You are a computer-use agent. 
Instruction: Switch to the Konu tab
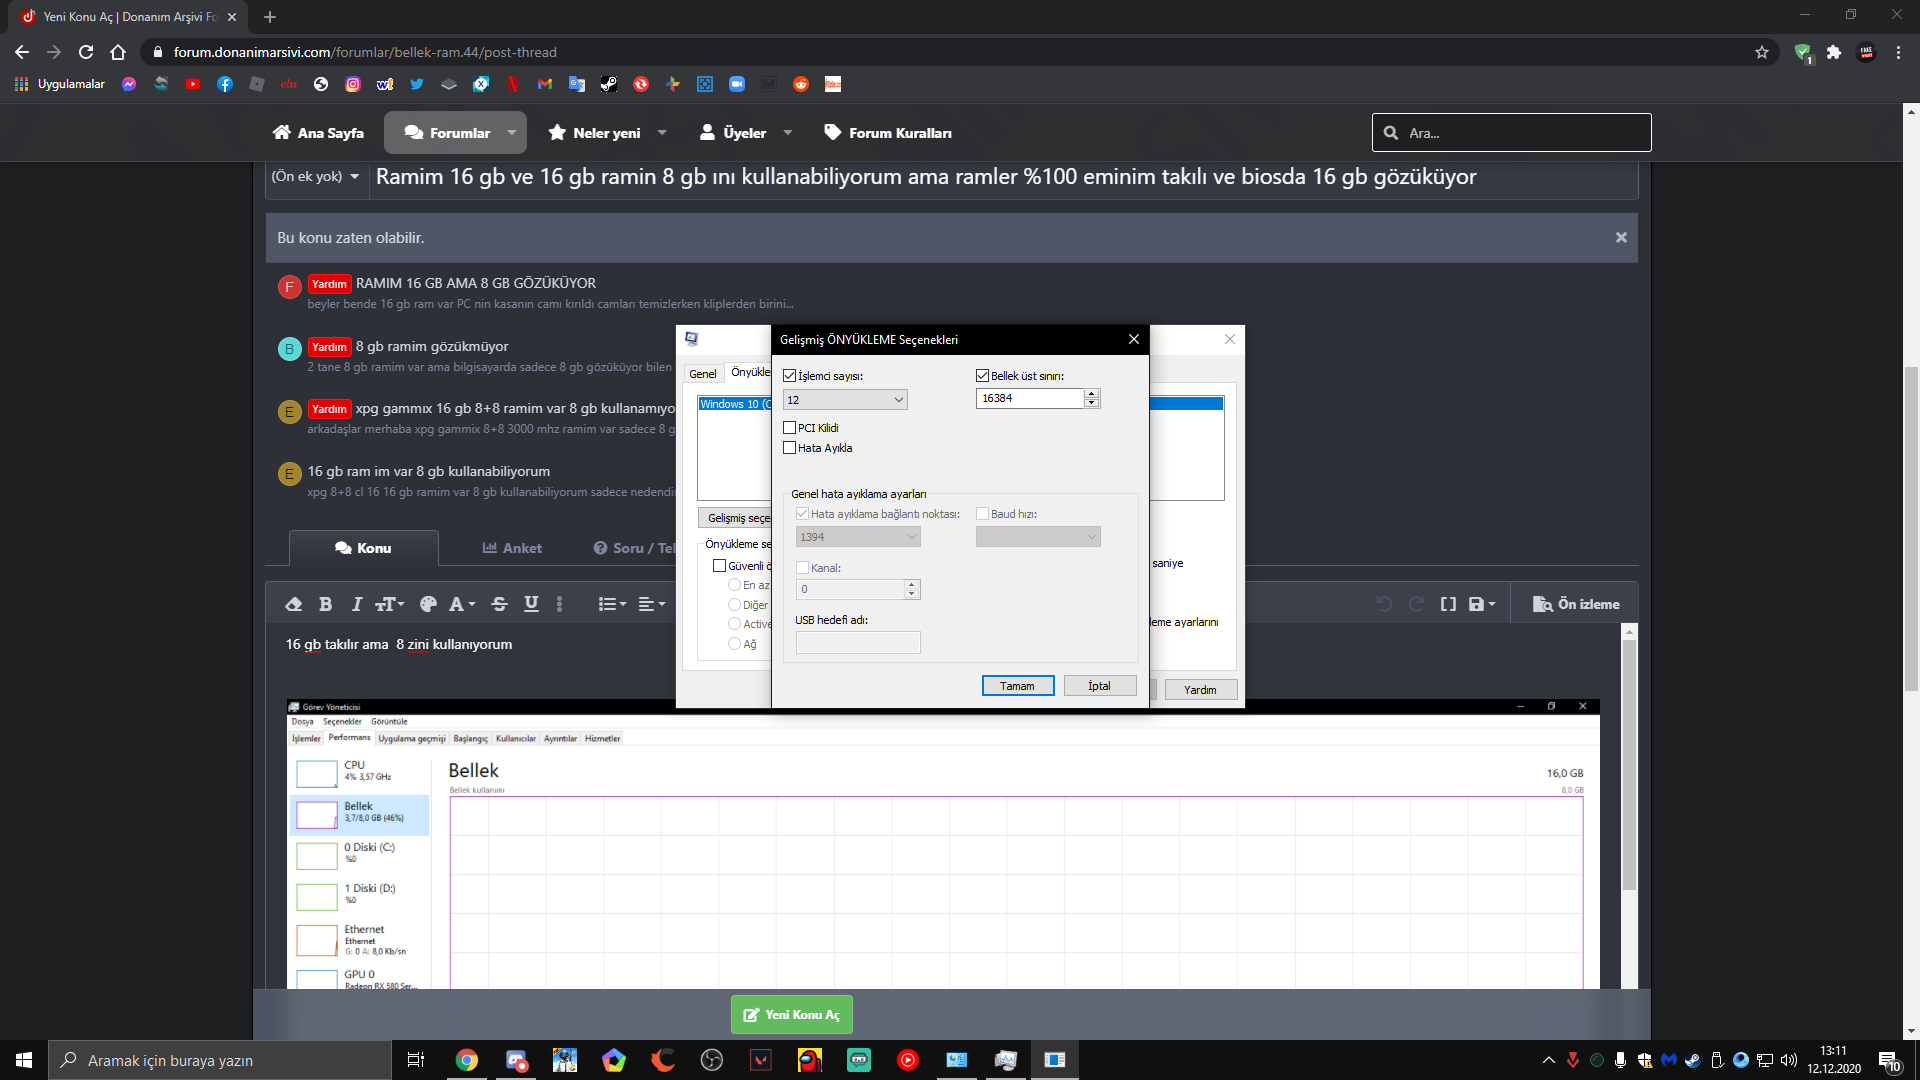click(364, 548)
